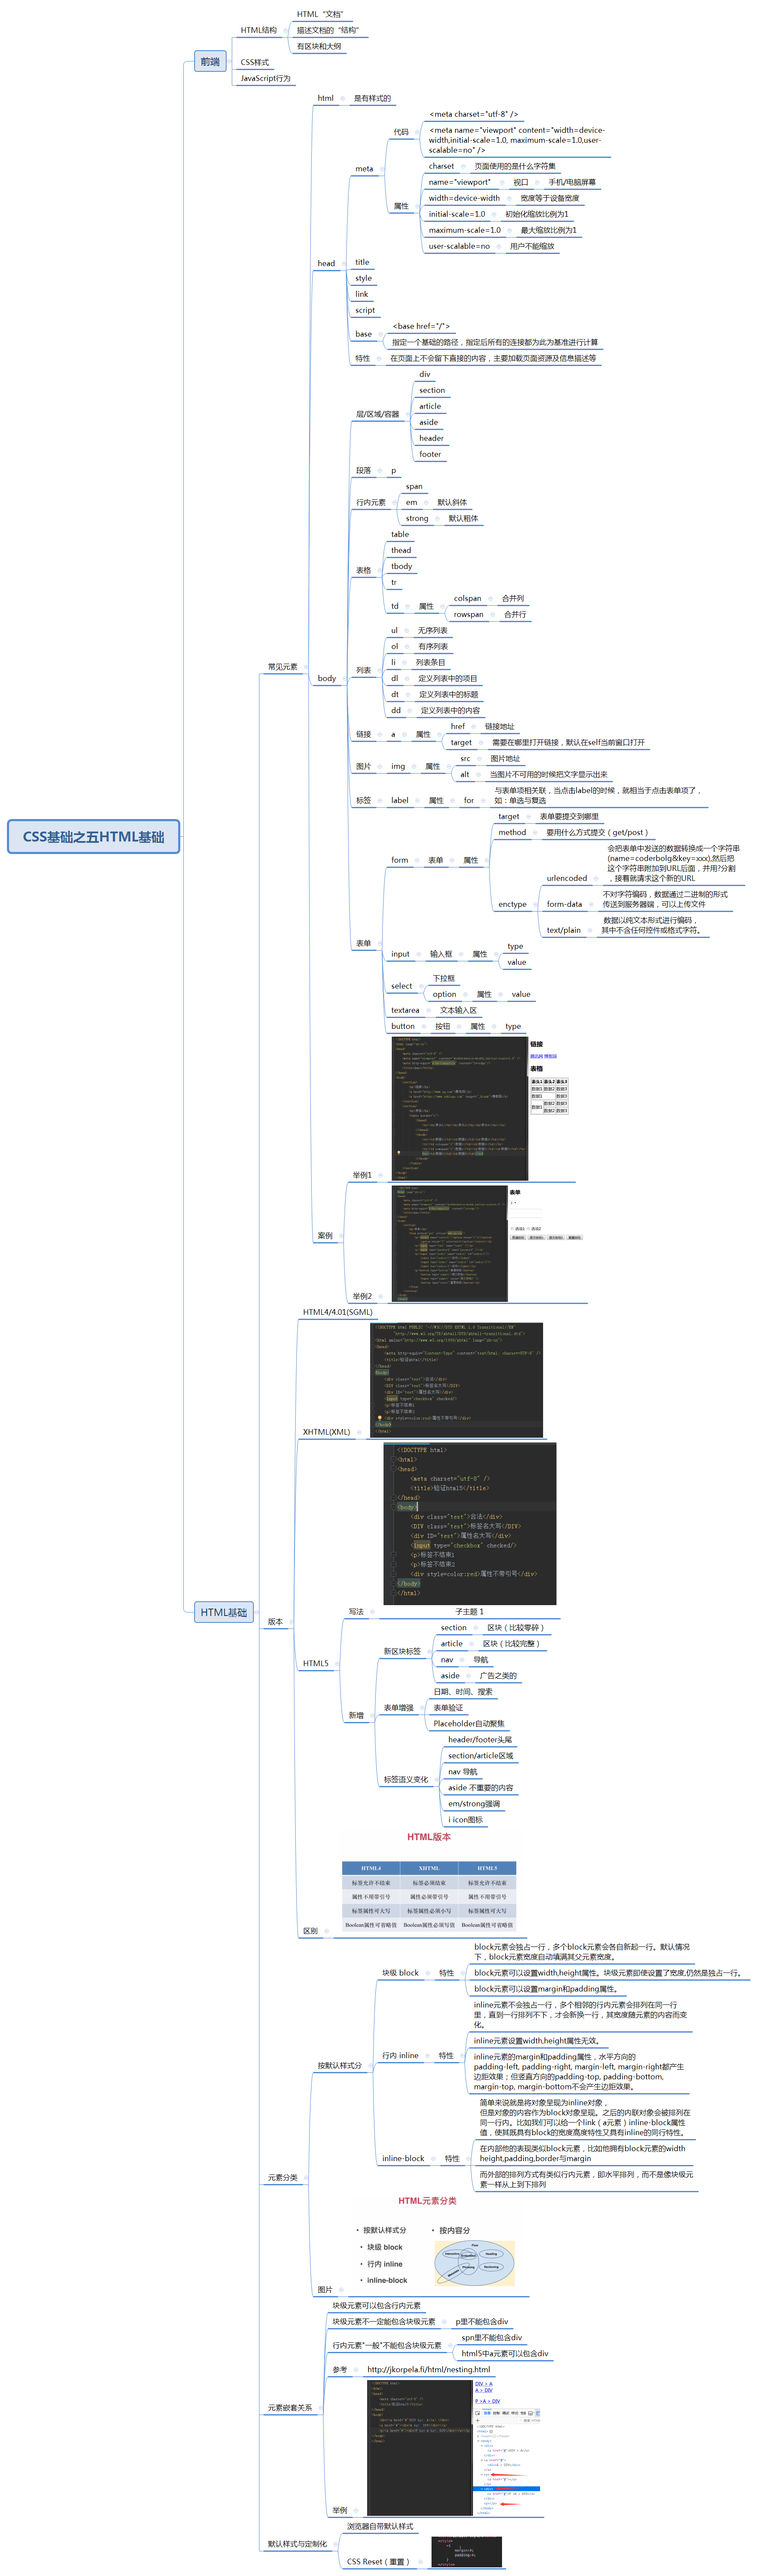Select the meta charset code node
Viewport: 758px width, 2576px height.
(x=473, y=114)
